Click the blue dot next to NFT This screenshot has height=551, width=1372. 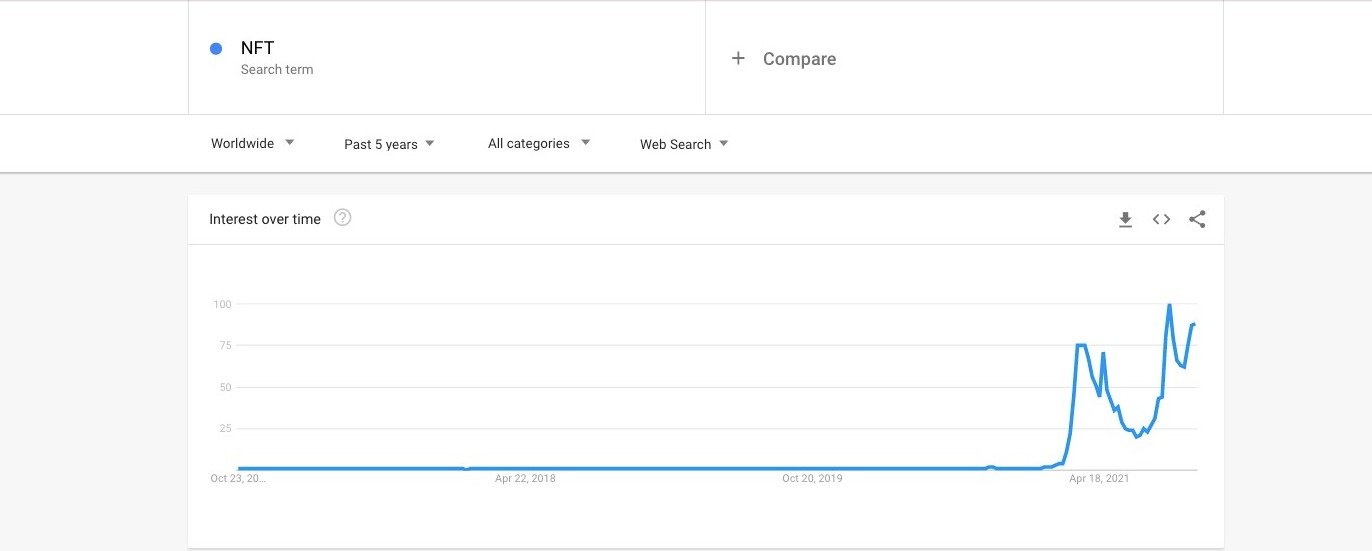point(216,49)
